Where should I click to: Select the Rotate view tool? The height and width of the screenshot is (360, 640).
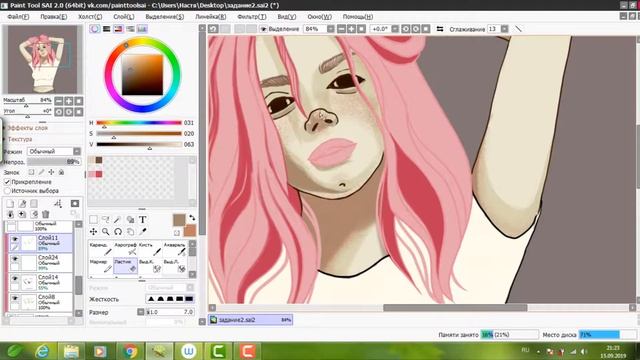click(118, 232)
